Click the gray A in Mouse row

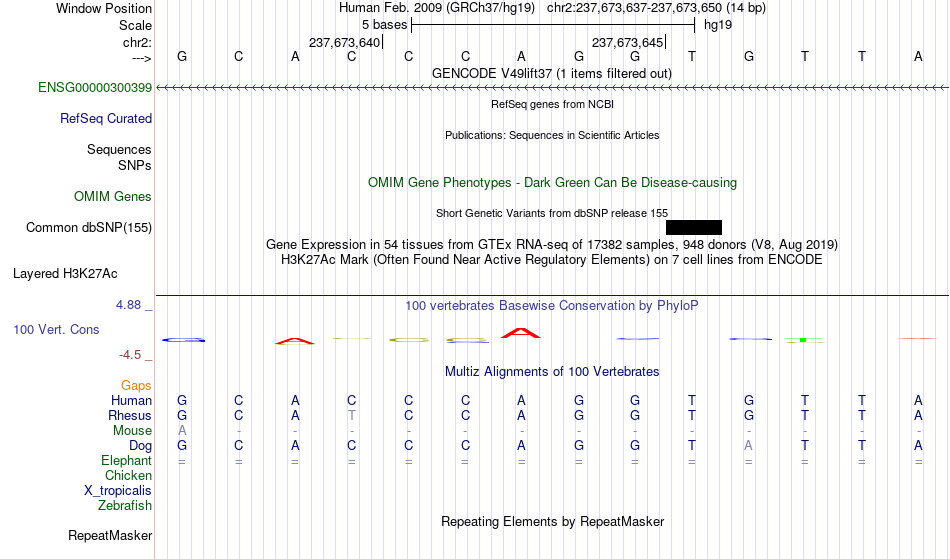(x=182, y=431)
